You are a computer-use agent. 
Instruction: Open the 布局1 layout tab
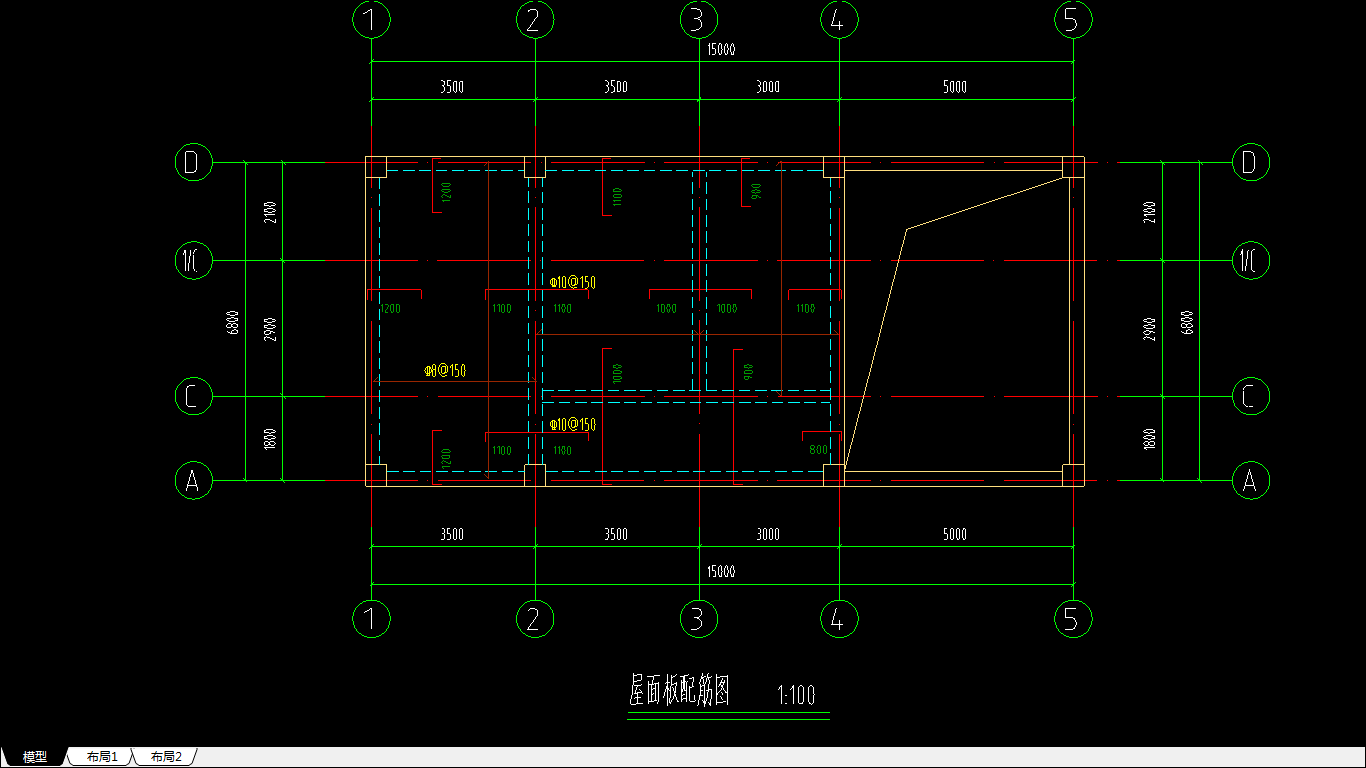pos(102,757)
